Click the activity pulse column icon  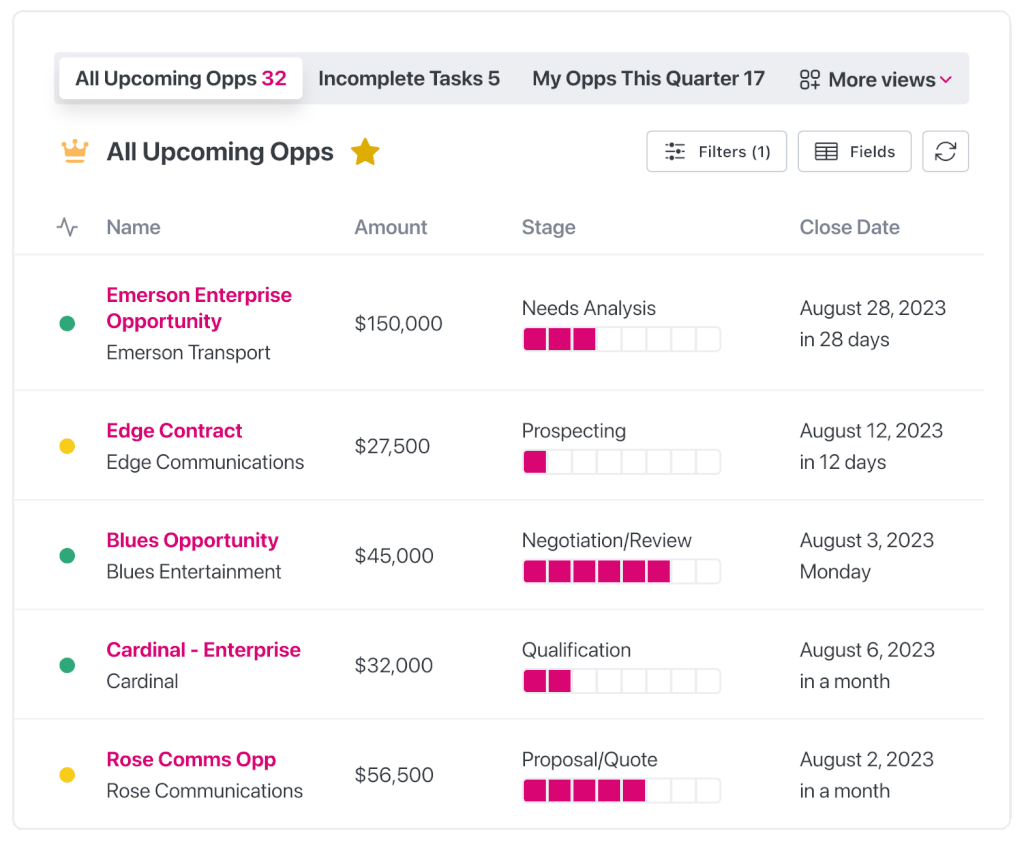point(67,227)
